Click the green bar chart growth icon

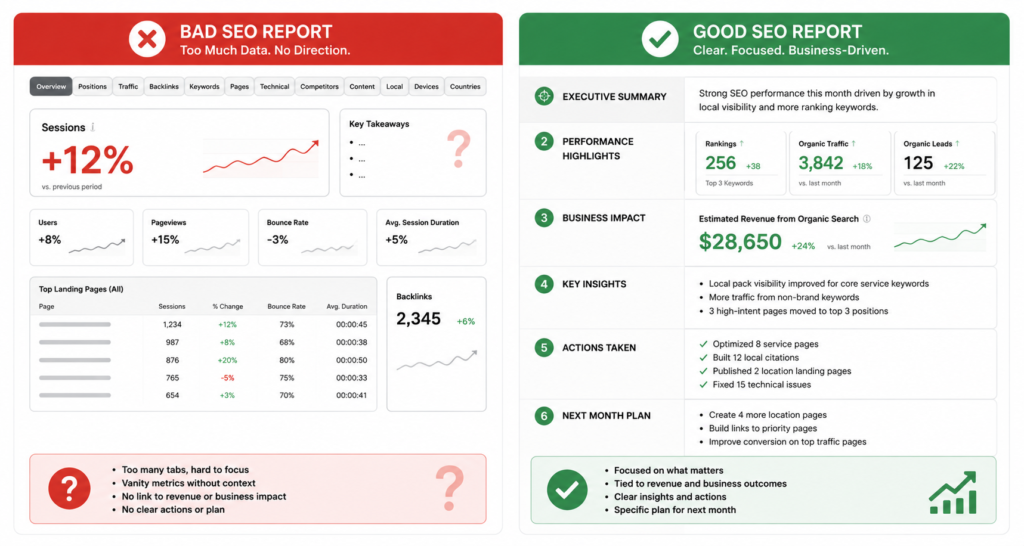coord(953,492)
